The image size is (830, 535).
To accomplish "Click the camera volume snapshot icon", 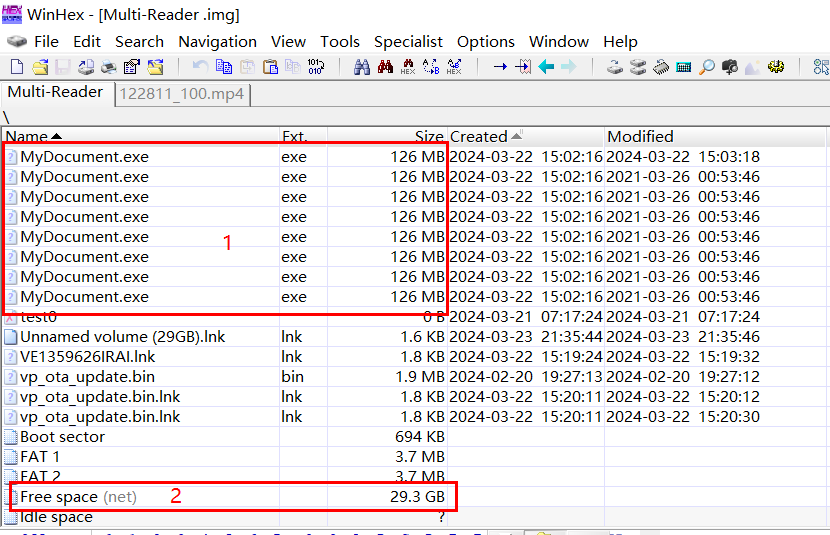I will coord(730,67).
